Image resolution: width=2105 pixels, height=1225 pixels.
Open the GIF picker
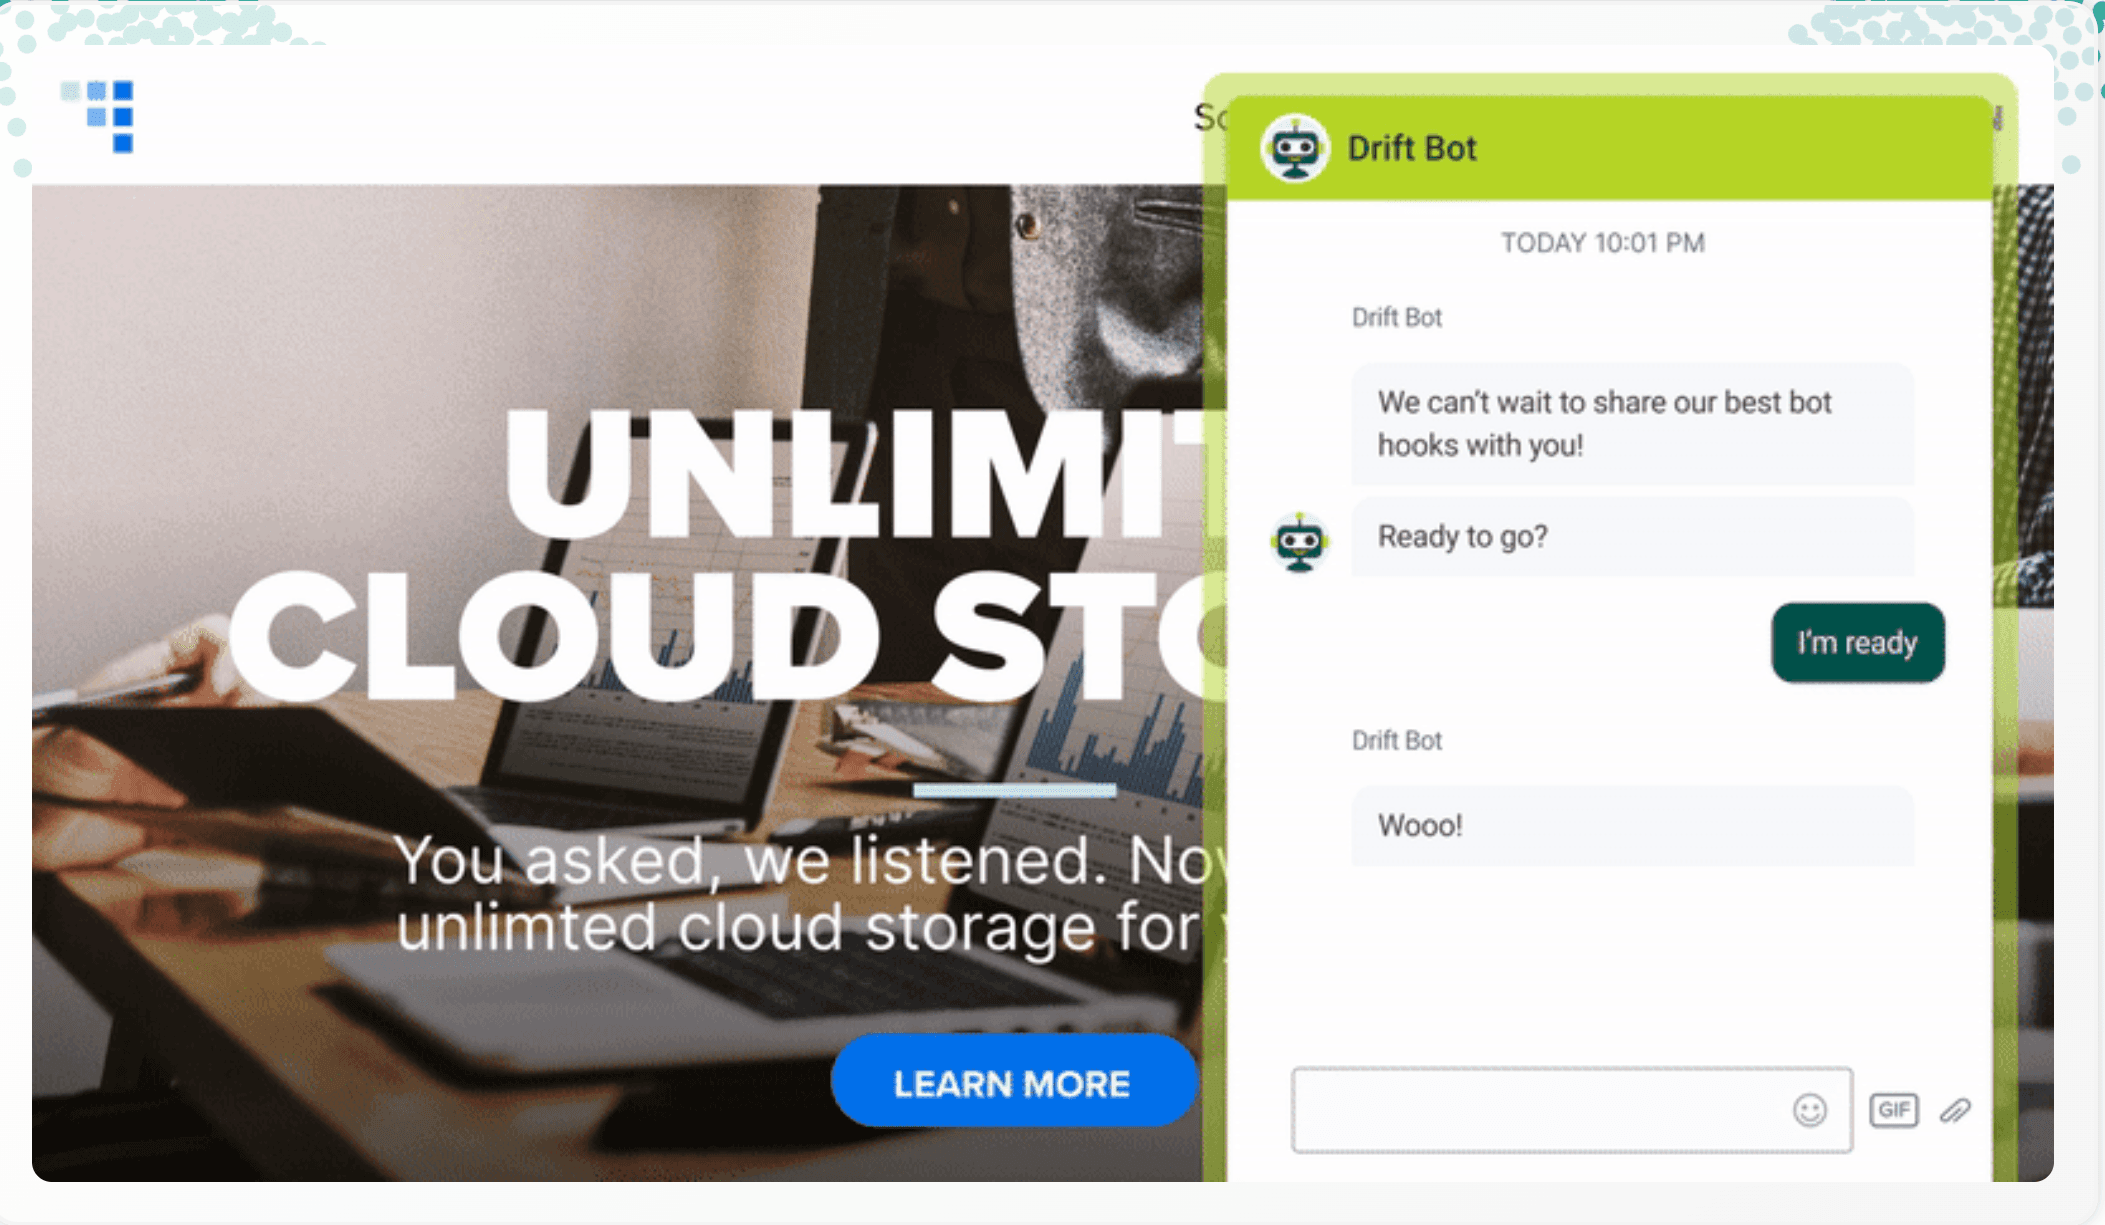pos(1893,1110)
